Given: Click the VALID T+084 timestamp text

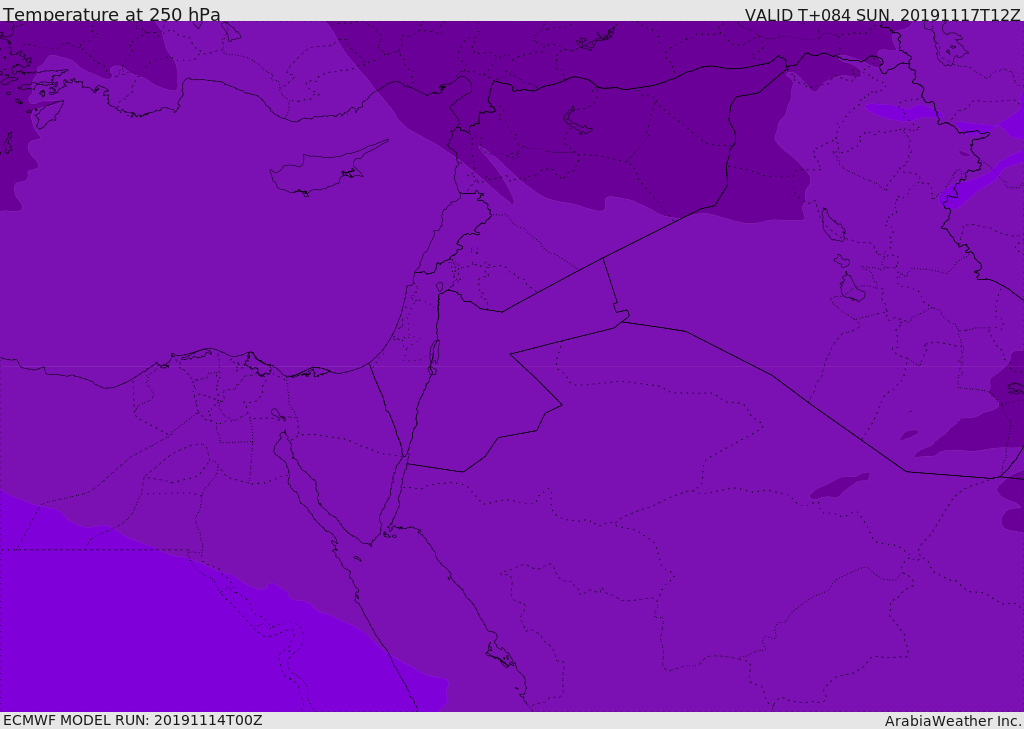Looking at the screenshot, I should tap(882, 14).
